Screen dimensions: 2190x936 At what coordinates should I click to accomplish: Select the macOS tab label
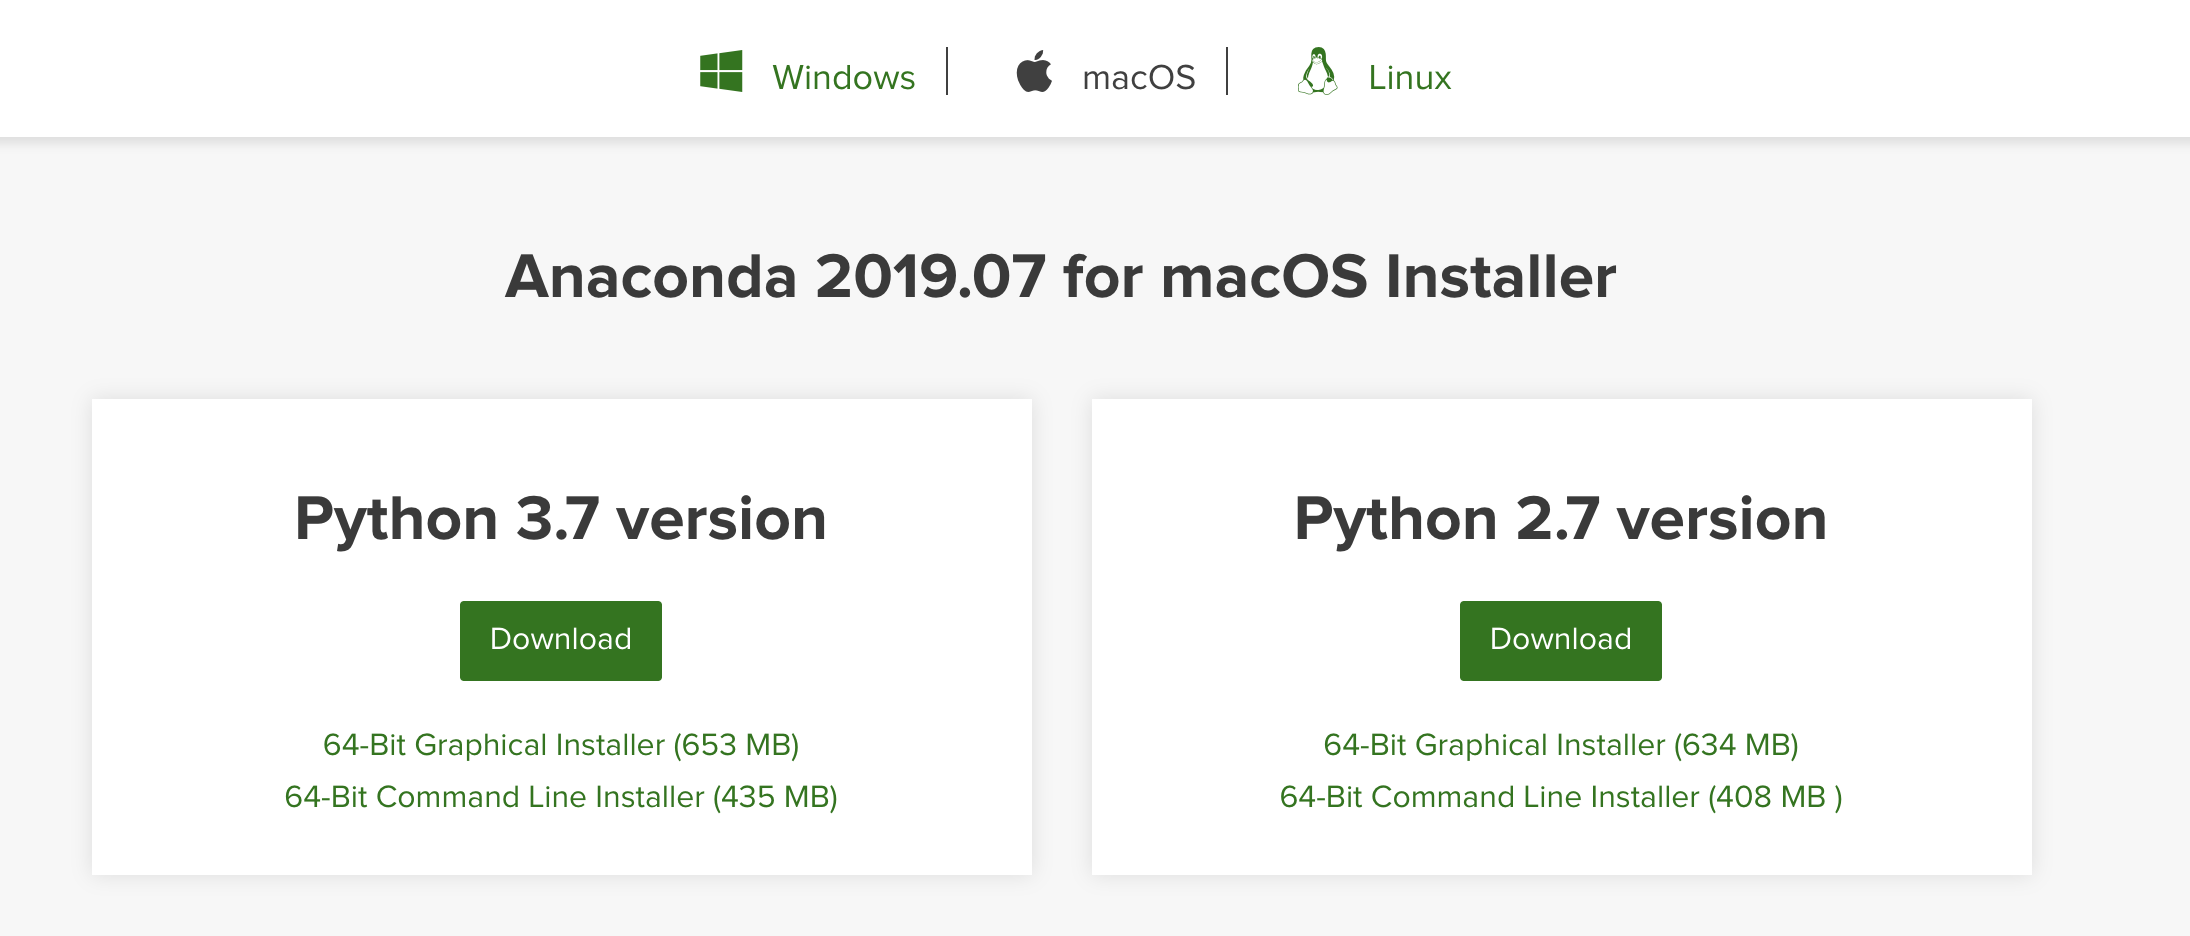(x=1138, y=77)
